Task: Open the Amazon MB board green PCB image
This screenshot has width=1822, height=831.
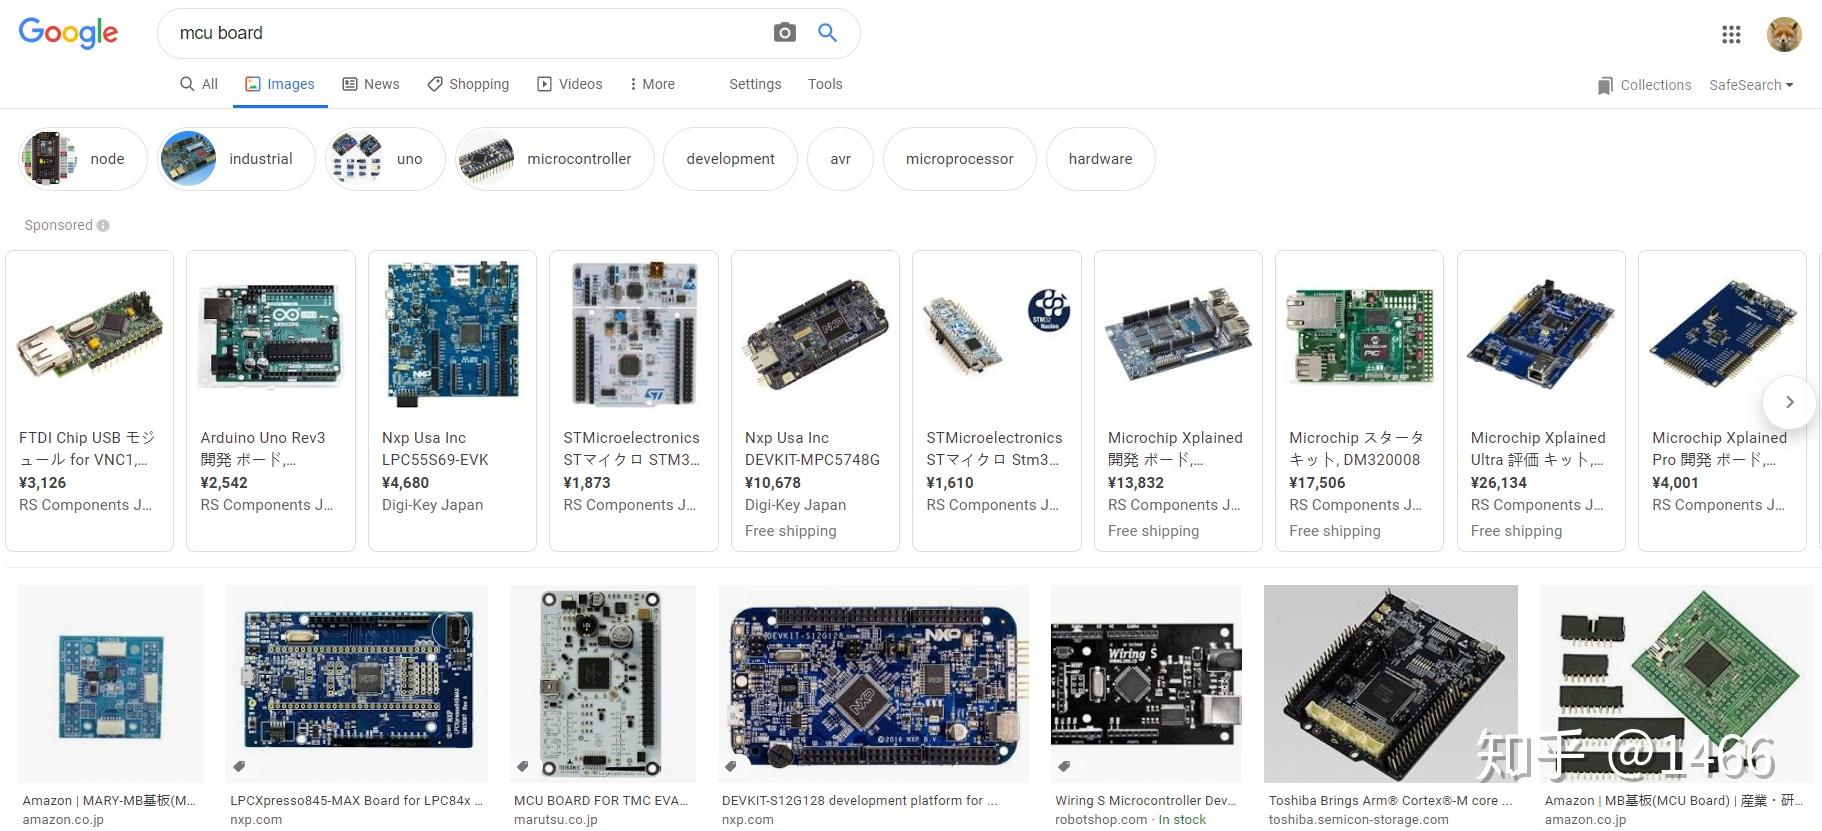Action: 1677,684
